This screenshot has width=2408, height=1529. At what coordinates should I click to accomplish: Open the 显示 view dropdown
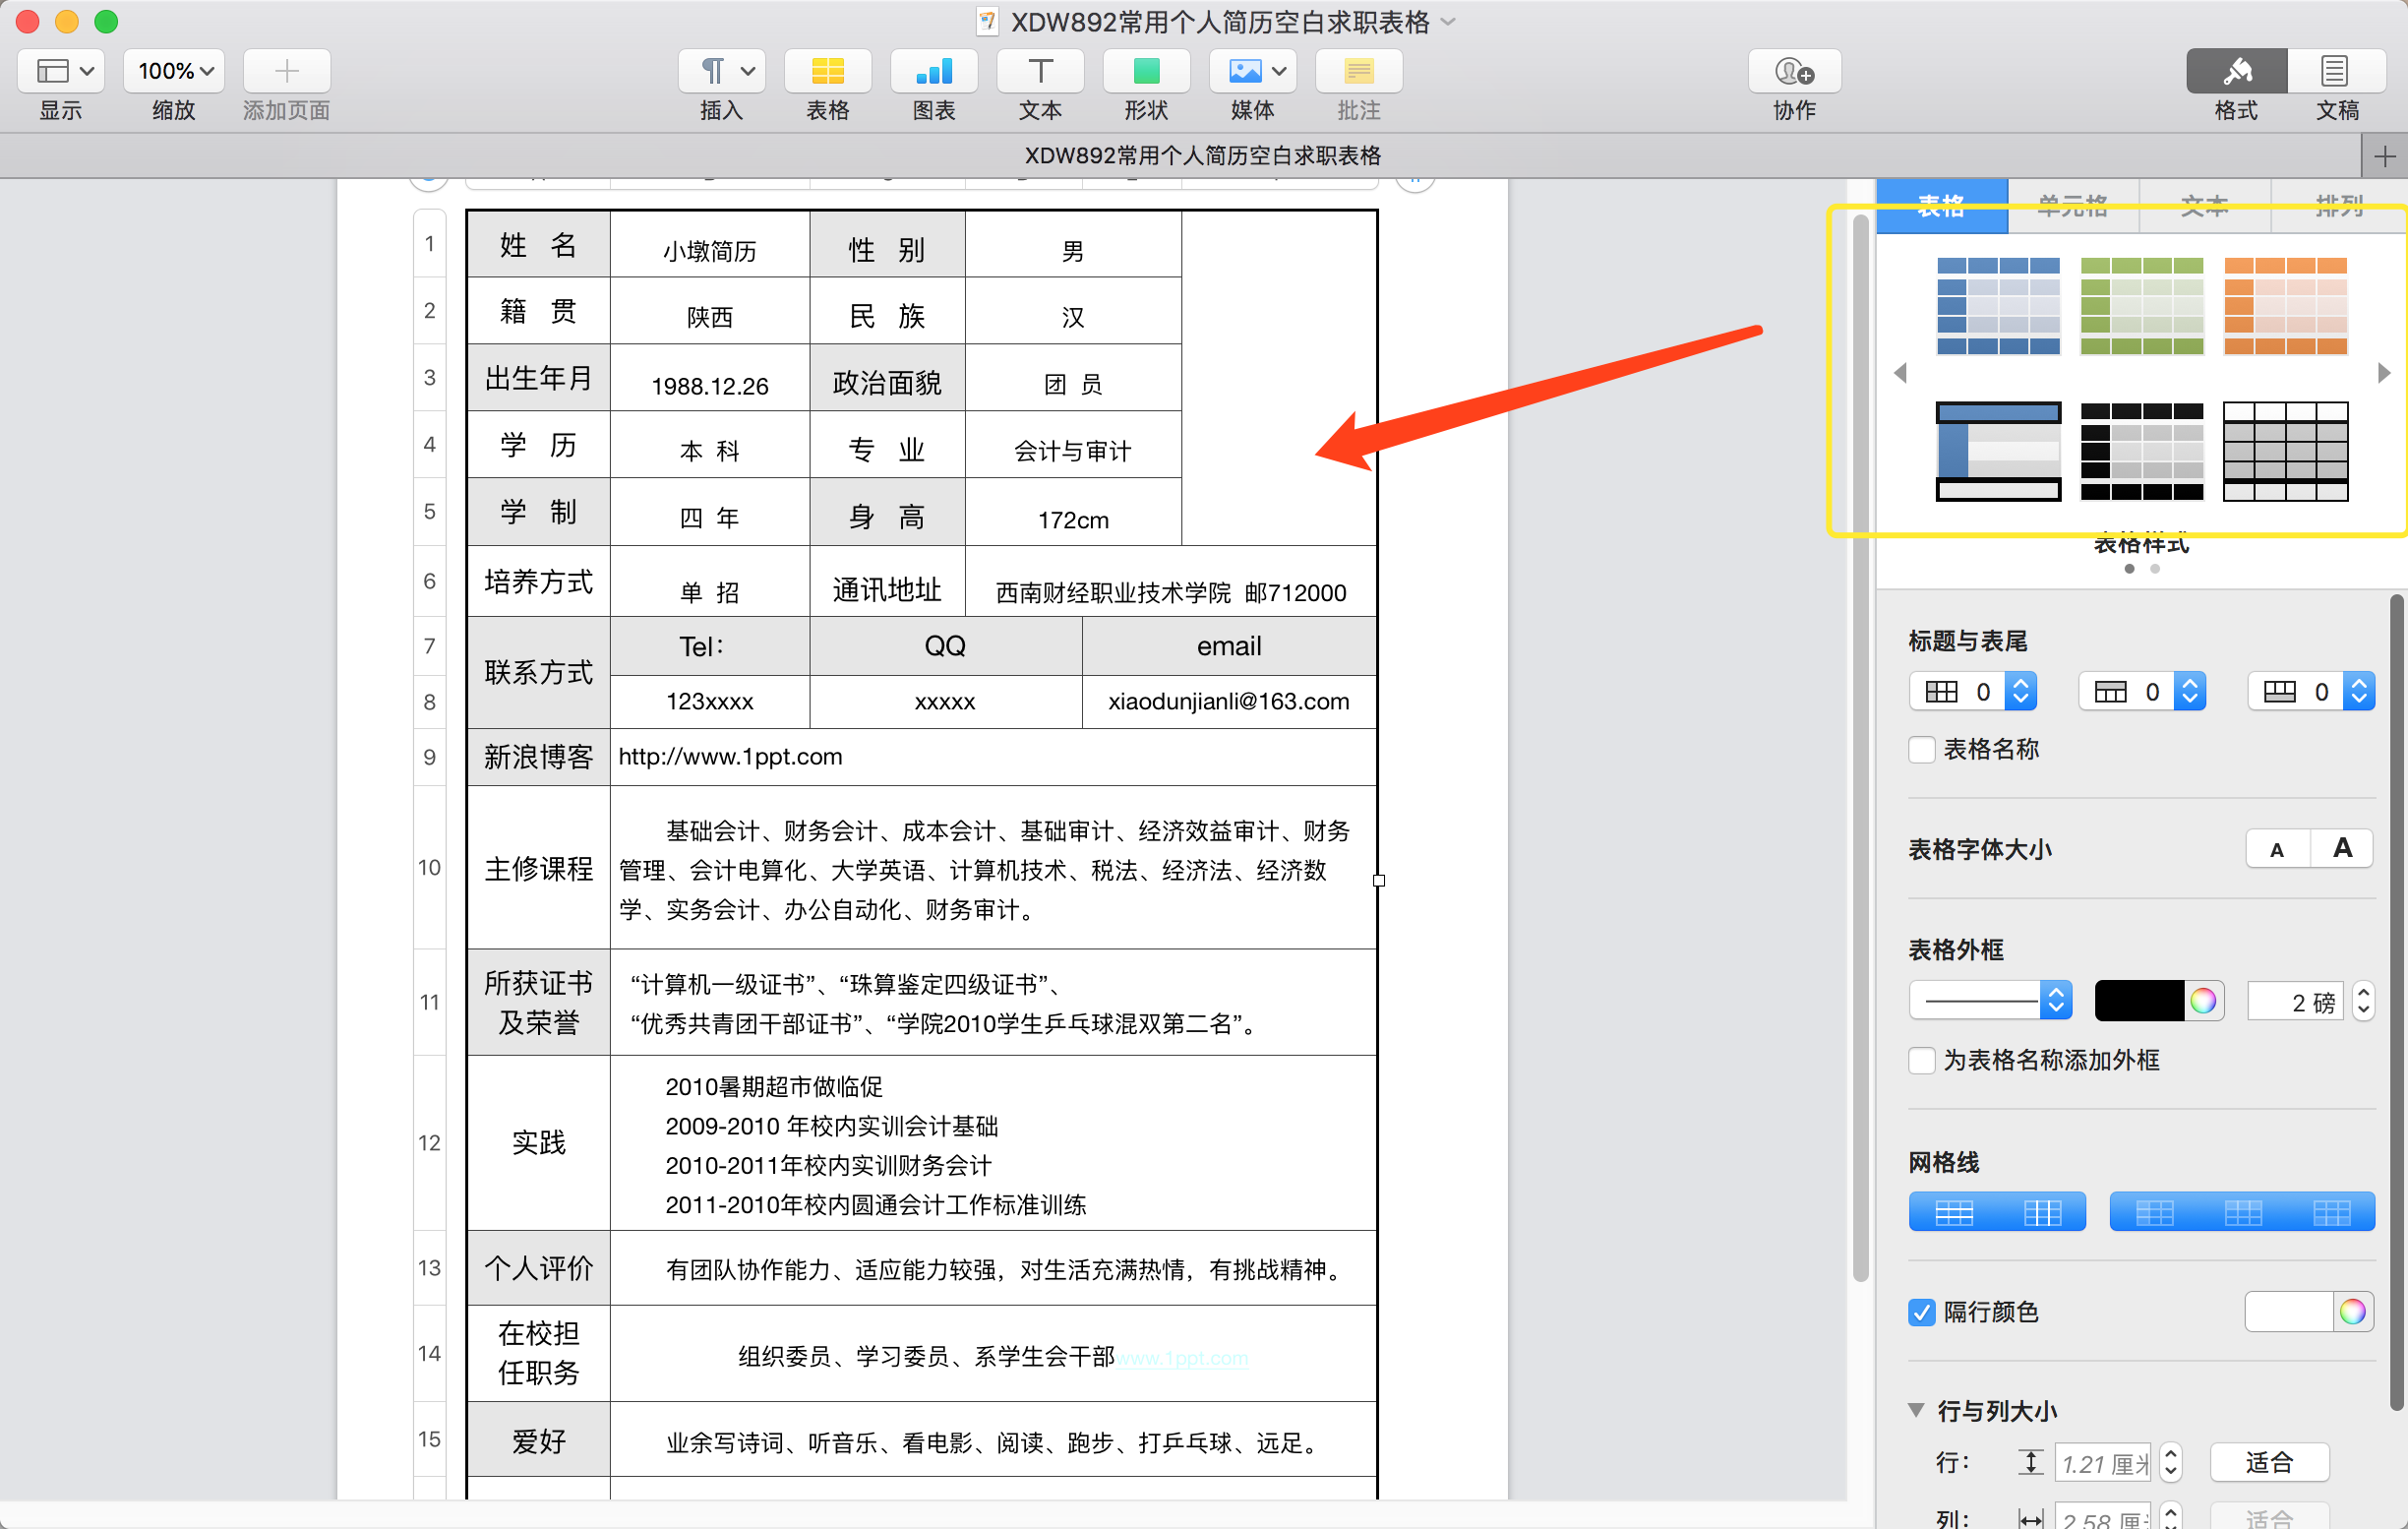[x=61, y=71]
